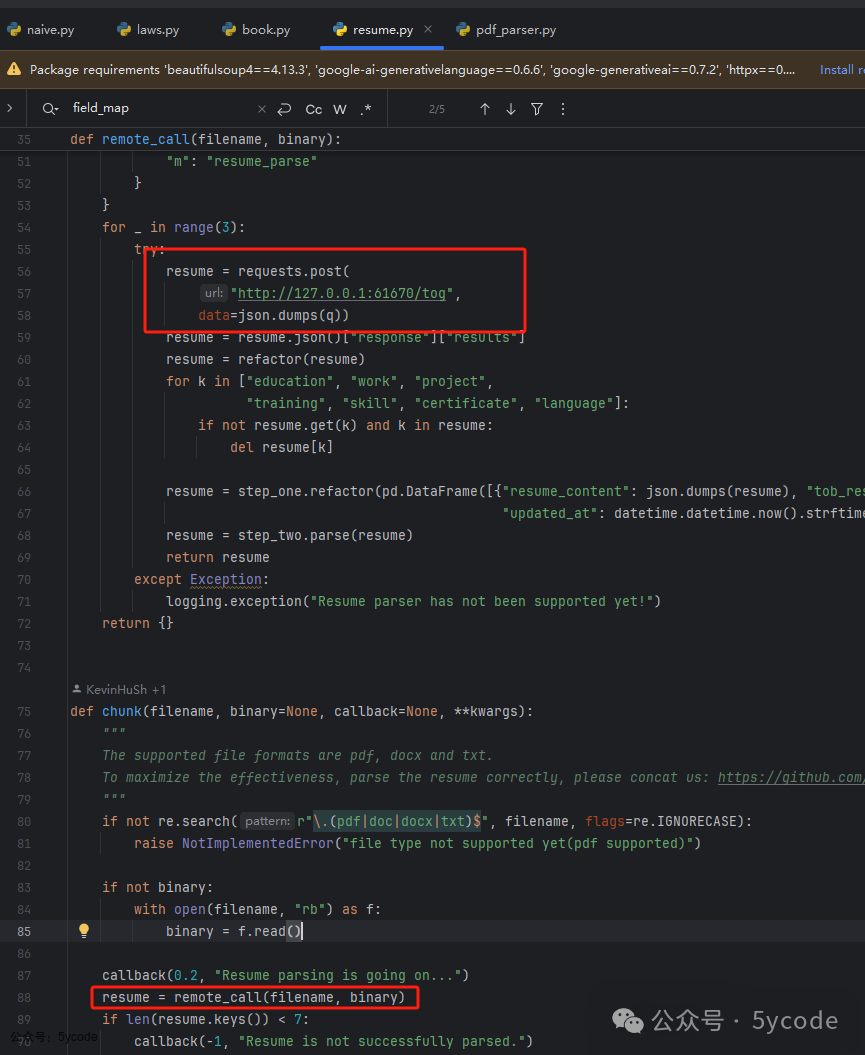The width and height of the screenshot is (865, 1055).
Task: Go to previous search occurrence arrow
Action: click(x=485, y=109)
